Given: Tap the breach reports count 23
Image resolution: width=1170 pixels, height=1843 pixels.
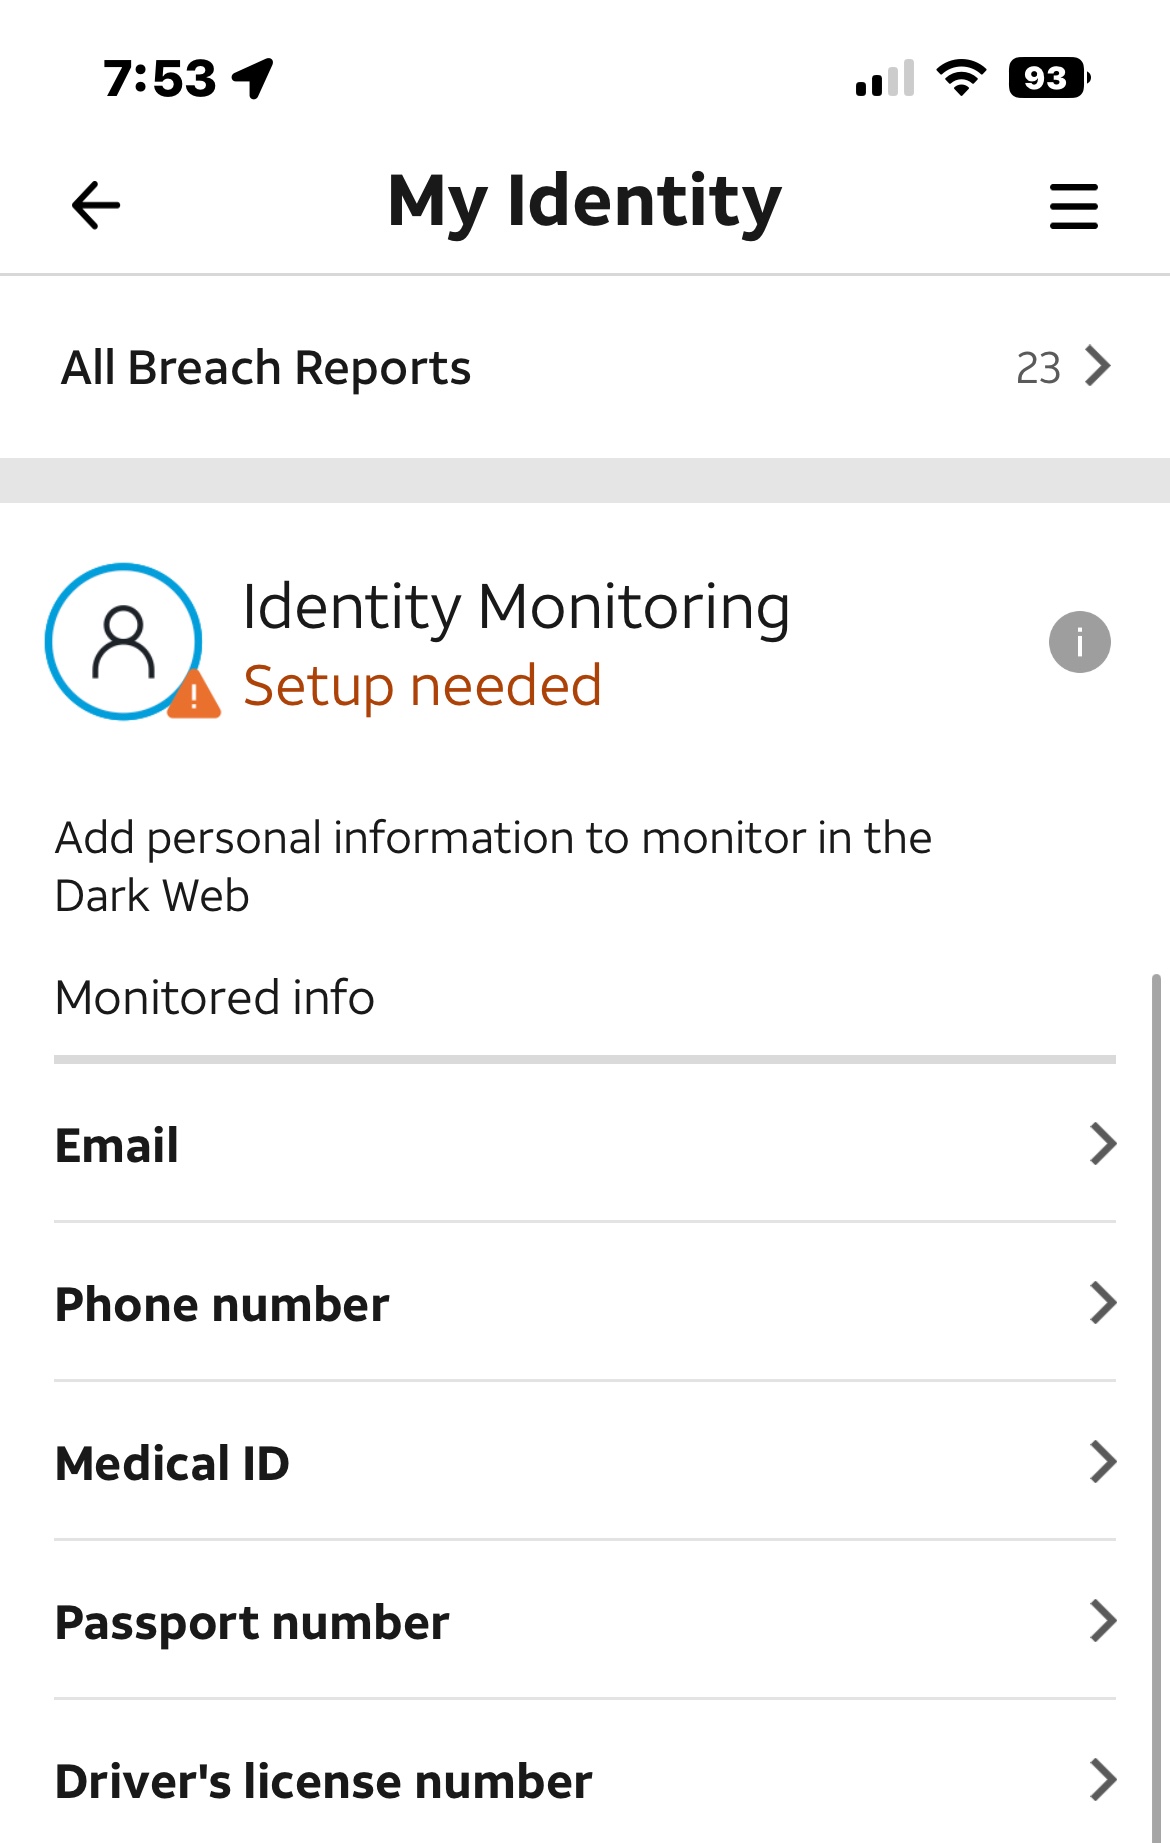Looking at the screenshot, I should click(x=1038, y=368).
